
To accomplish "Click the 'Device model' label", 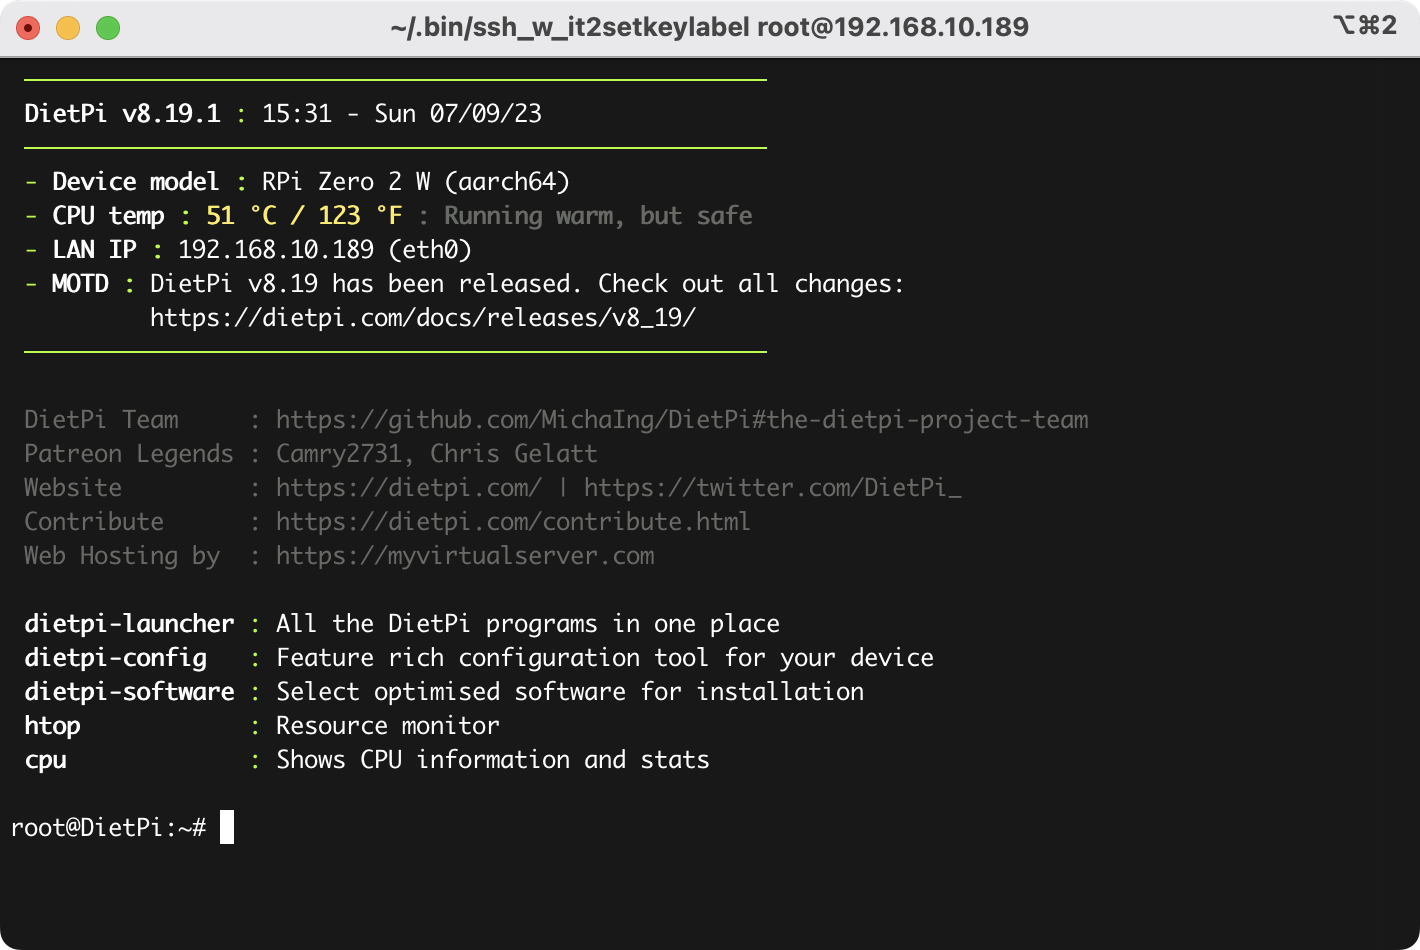I will [136, 182].
